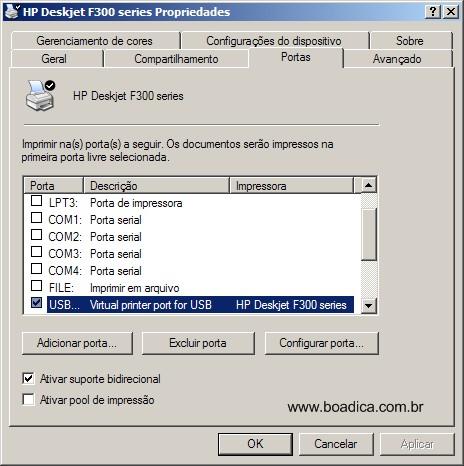Close the Propriedades dialog window
The width and height of the screenshot is (464, 466).
click(451, 12)
